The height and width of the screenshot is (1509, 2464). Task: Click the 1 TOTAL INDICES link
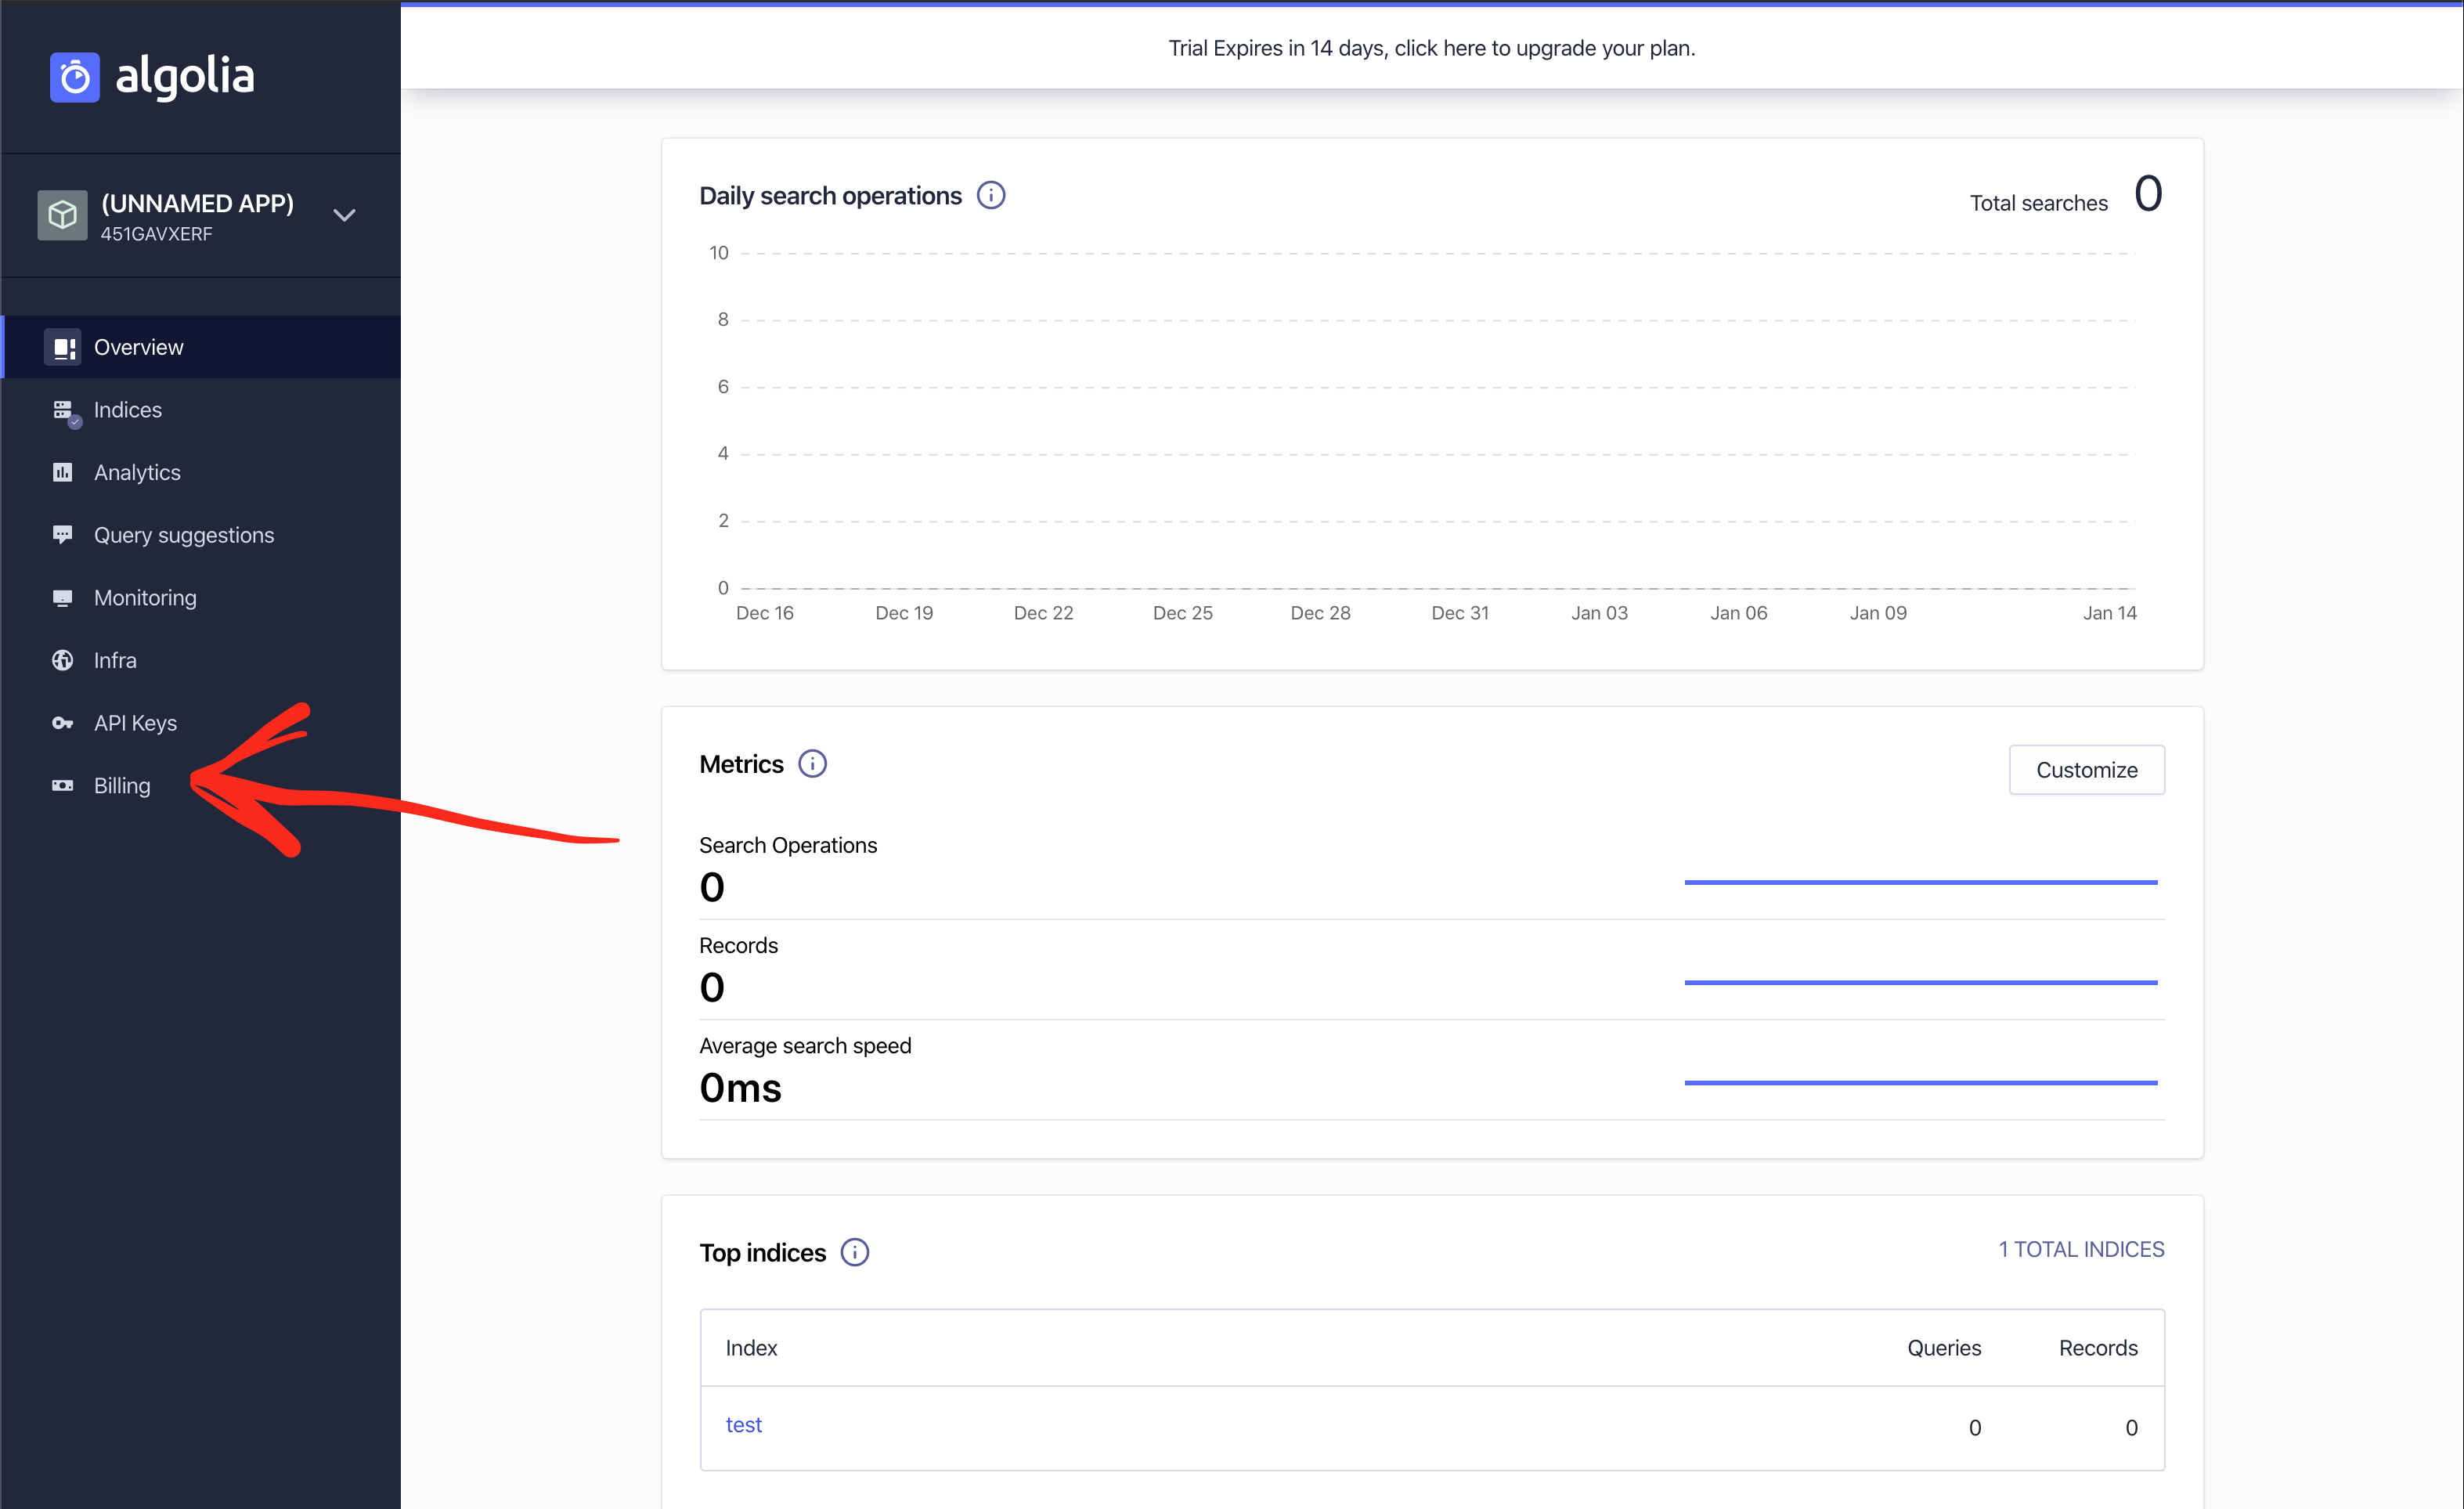2081,1249
